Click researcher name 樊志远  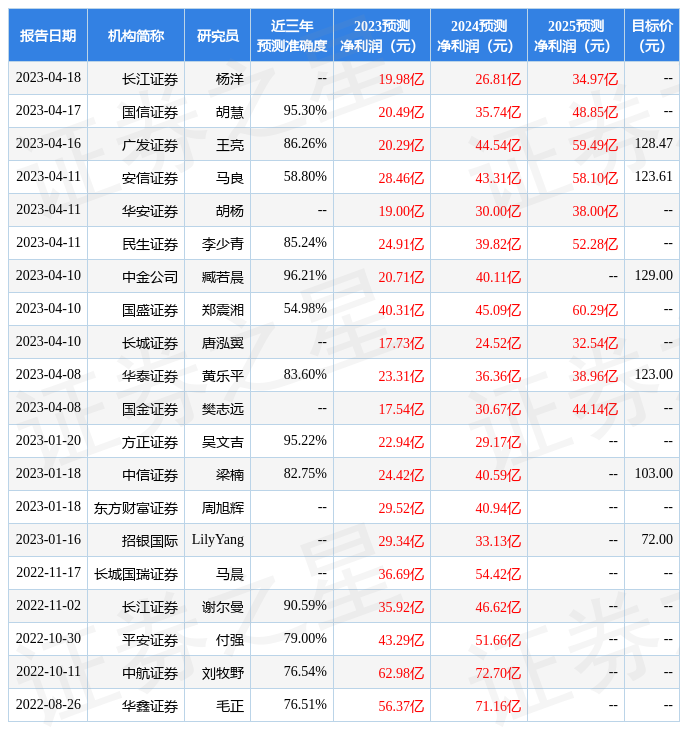pos(223,409)
